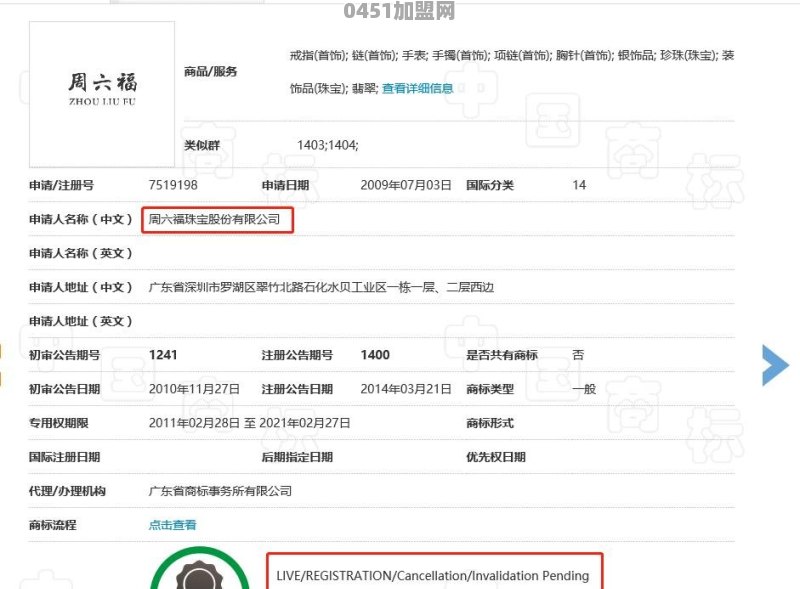Select registration number 7519198
This screenshot has width=800, height=589.
(x=173, y=185)
